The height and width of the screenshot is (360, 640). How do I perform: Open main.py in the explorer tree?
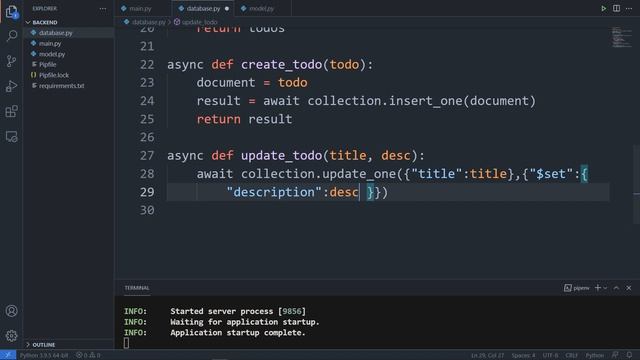pos(50,43)
